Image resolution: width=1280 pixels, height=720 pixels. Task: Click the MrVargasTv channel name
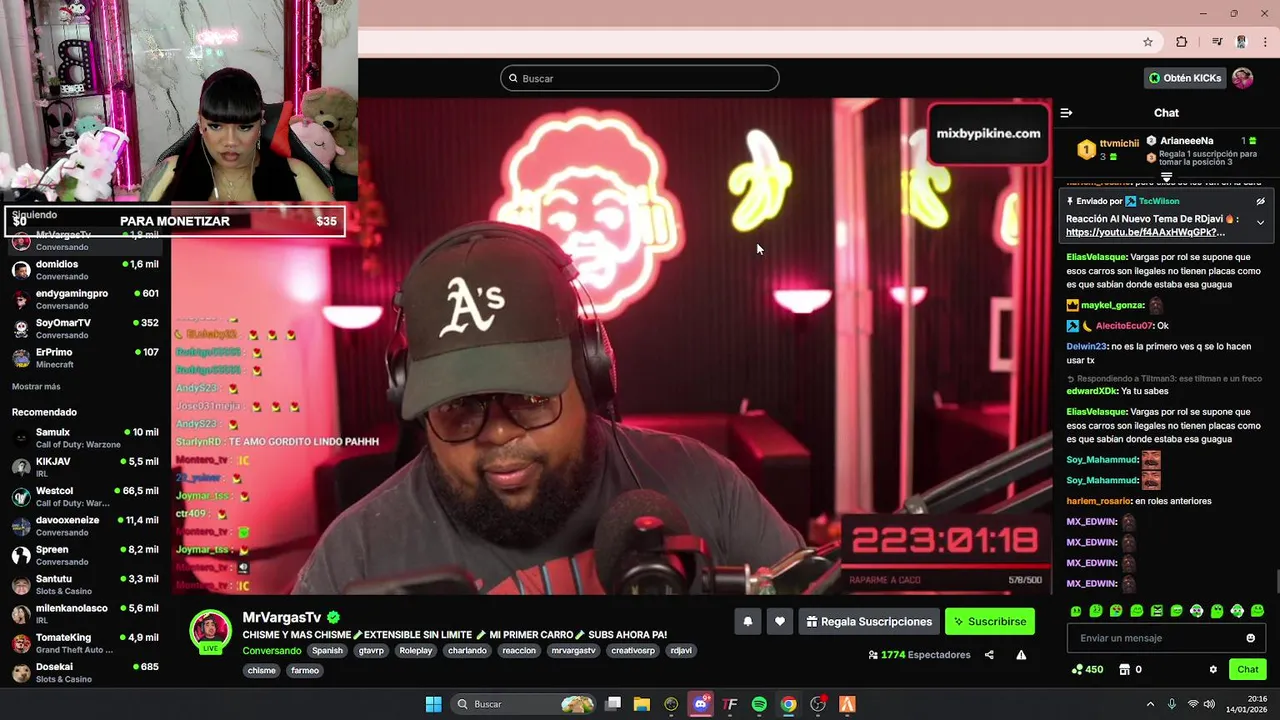click(x=282, y=618)
